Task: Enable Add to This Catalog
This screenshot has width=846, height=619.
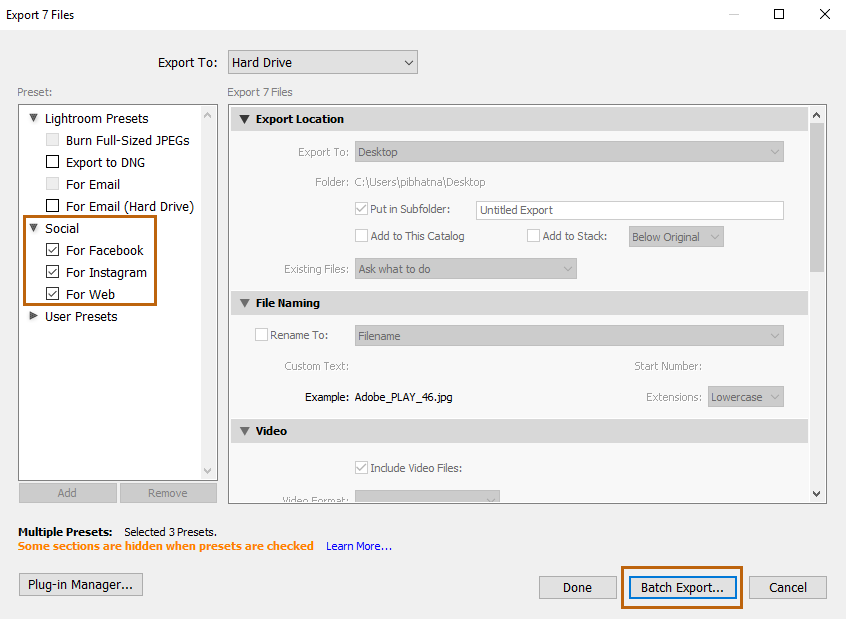Action: pos(361,236)
